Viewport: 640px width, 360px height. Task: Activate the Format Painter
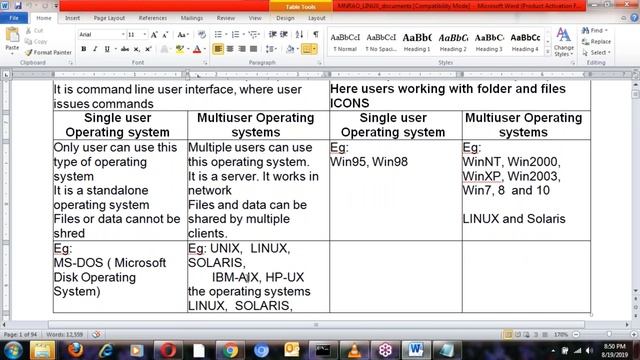[x=48, y=52]
